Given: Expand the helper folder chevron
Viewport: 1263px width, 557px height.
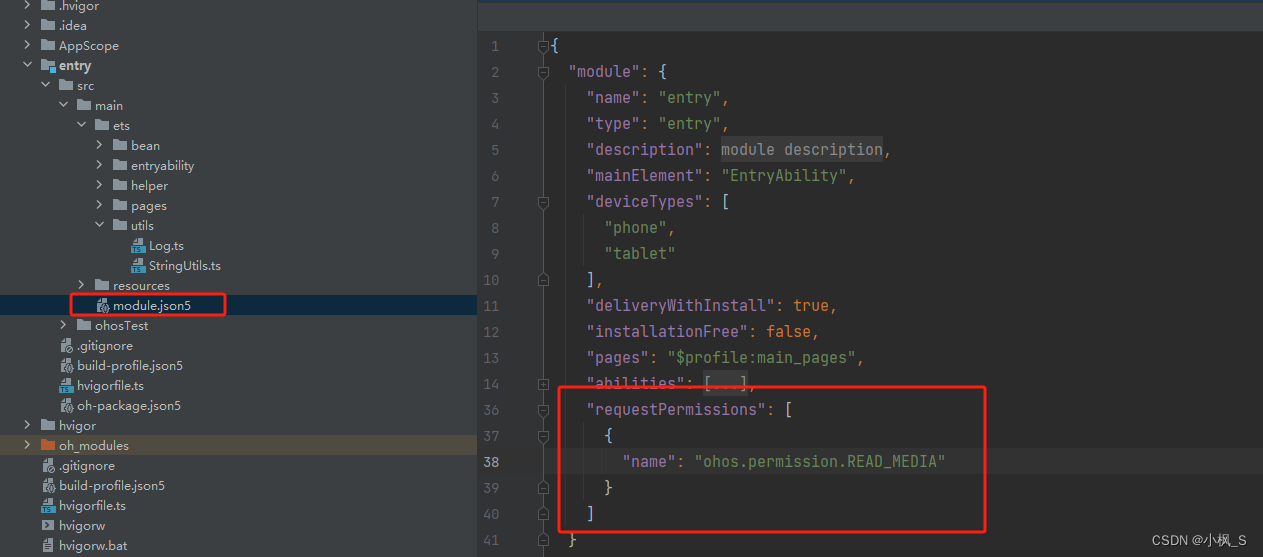Looking at the screenshot, I should click(x=100, y=185).
